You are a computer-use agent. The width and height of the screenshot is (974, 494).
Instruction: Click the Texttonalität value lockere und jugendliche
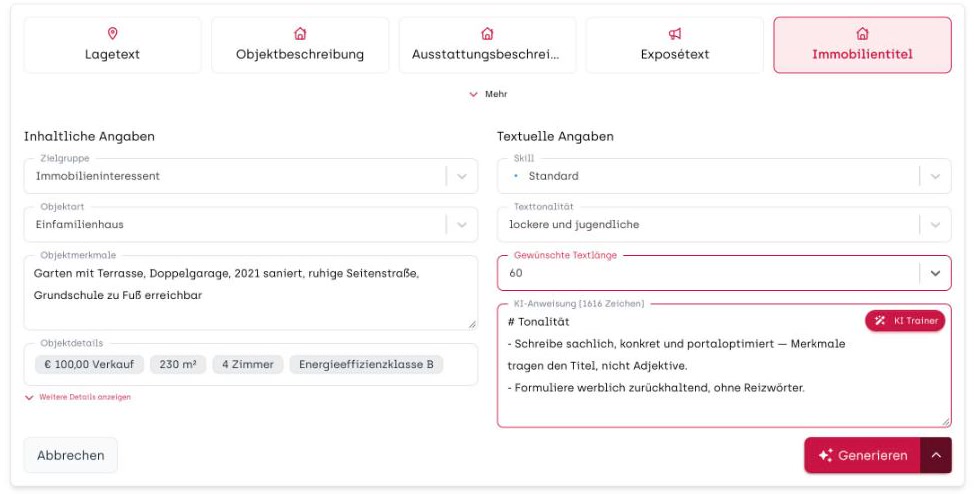tap(574, 224)
